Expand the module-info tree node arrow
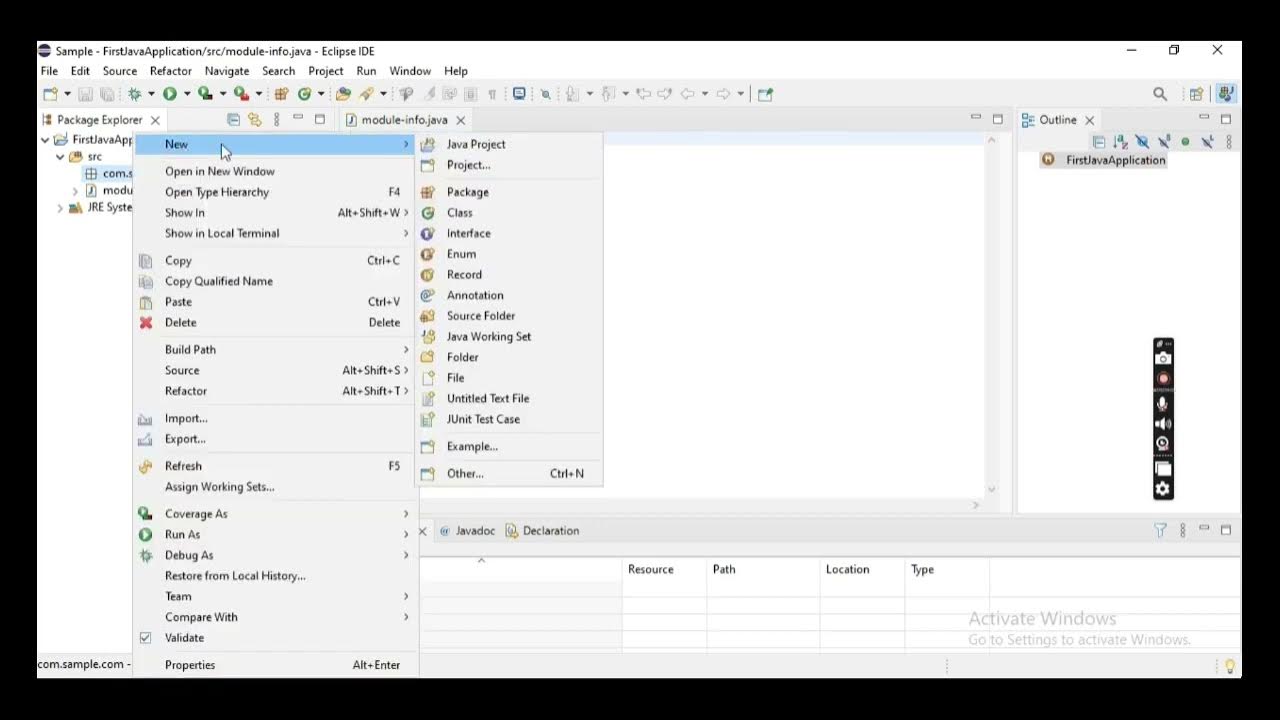This screenshot has height=720, width=1280. pos(75,191)
